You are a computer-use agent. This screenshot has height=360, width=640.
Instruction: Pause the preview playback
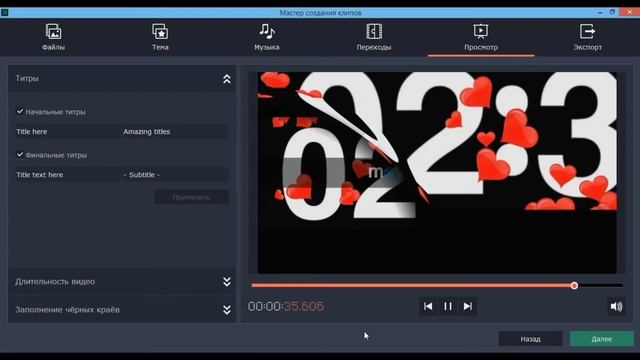[x=448, y=306]
